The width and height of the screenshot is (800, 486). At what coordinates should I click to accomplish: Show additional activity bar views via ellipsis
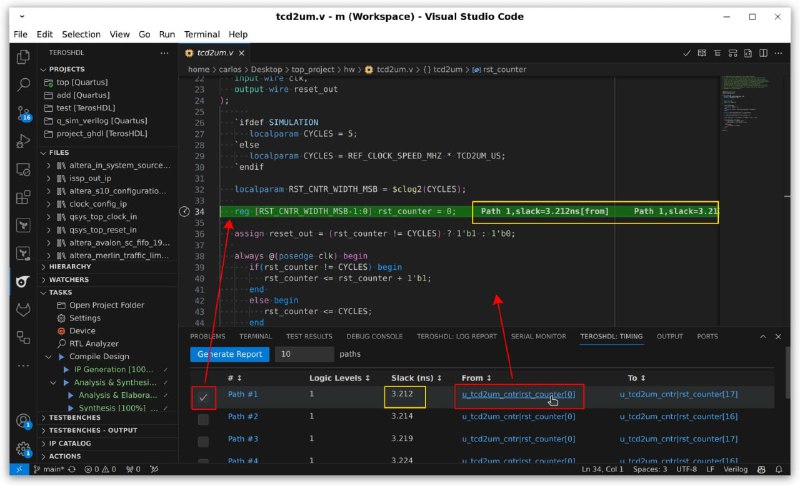pyautogui.click(x=23, y=365)
